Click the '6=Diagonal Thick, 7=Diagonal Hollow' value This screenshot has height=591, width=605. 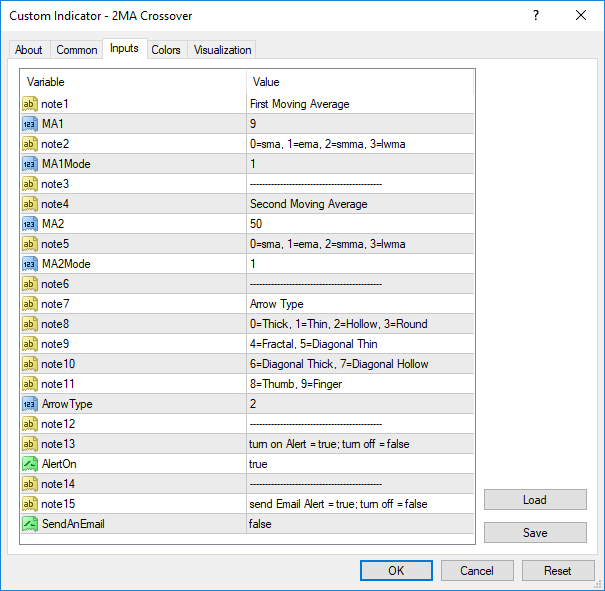coord(339,364)
